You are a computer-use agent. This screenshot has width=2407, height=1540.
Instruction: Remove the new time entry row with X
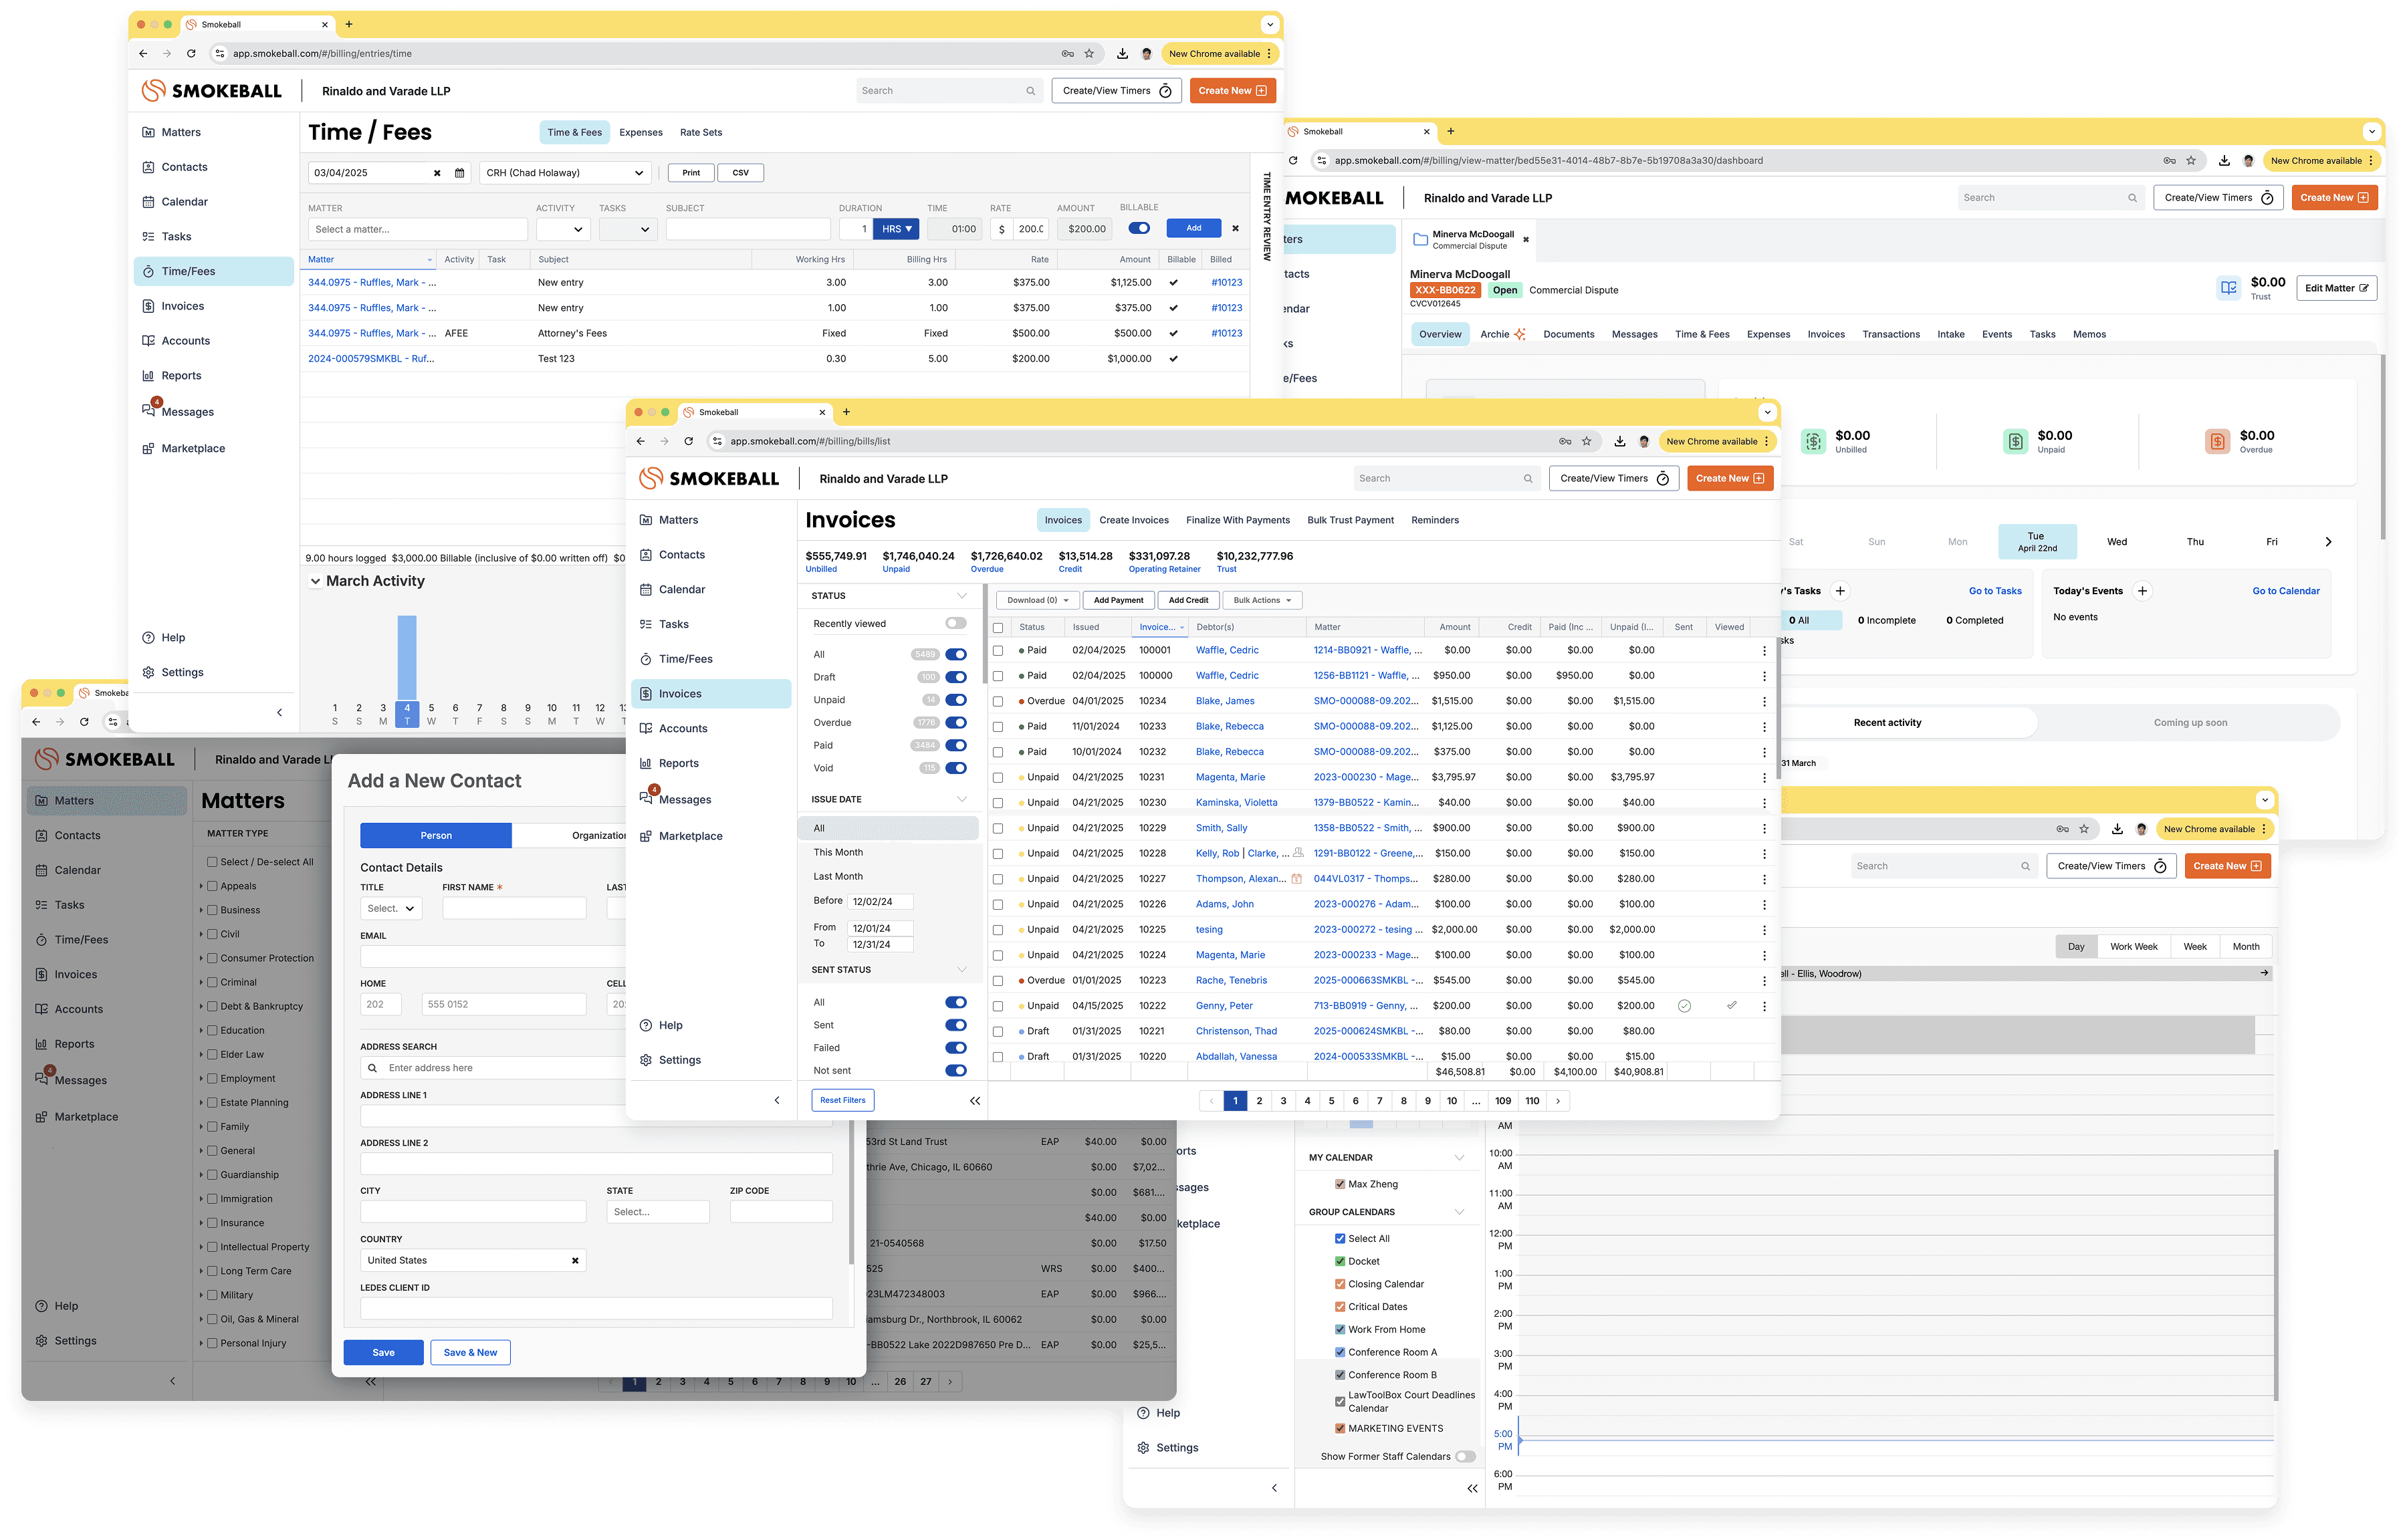click(x=1235, y=228)
